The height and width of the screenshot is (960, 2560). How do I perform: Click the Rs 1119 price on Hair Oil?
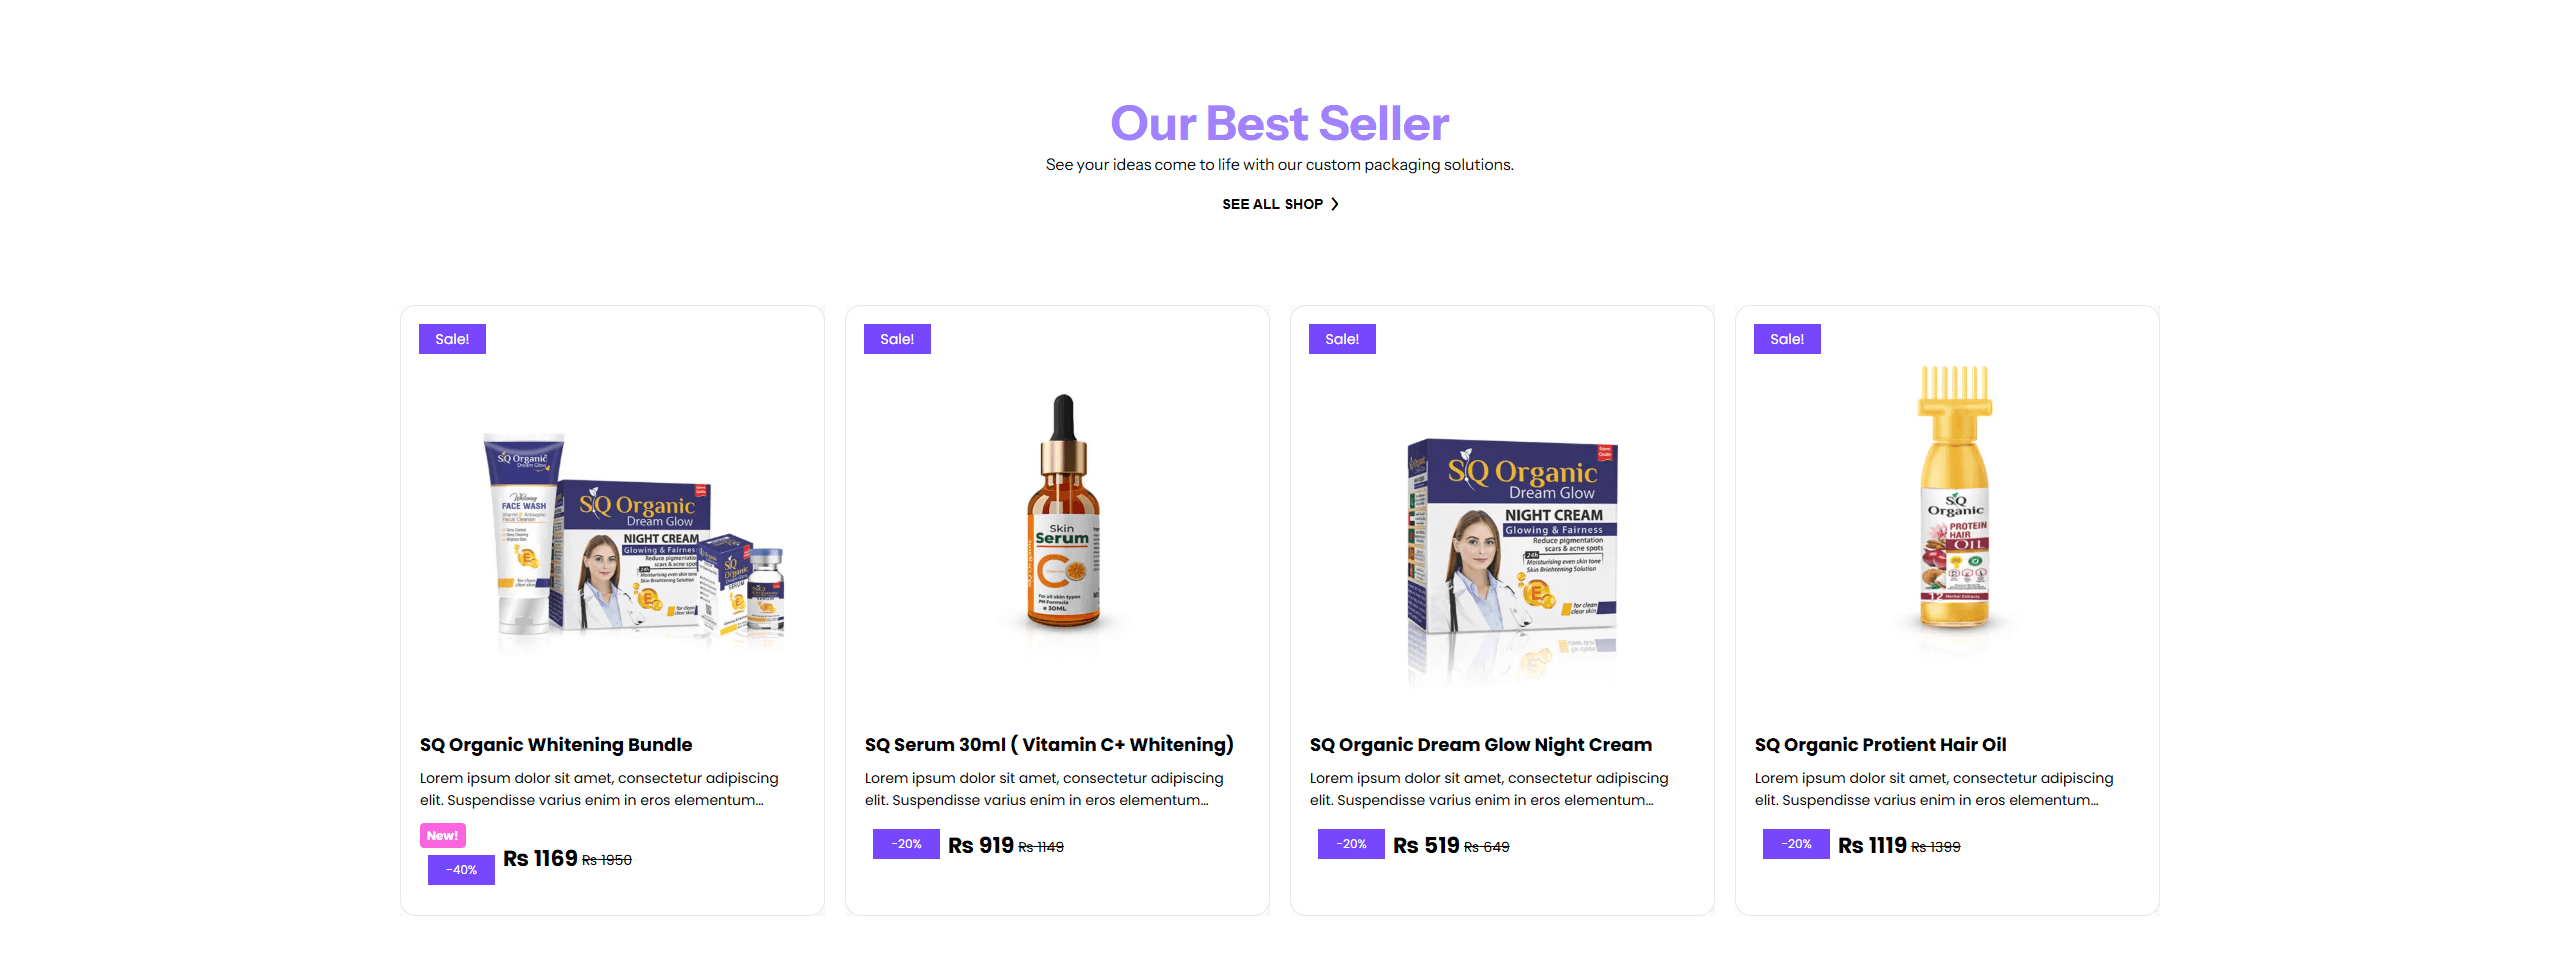point(1872,846)
